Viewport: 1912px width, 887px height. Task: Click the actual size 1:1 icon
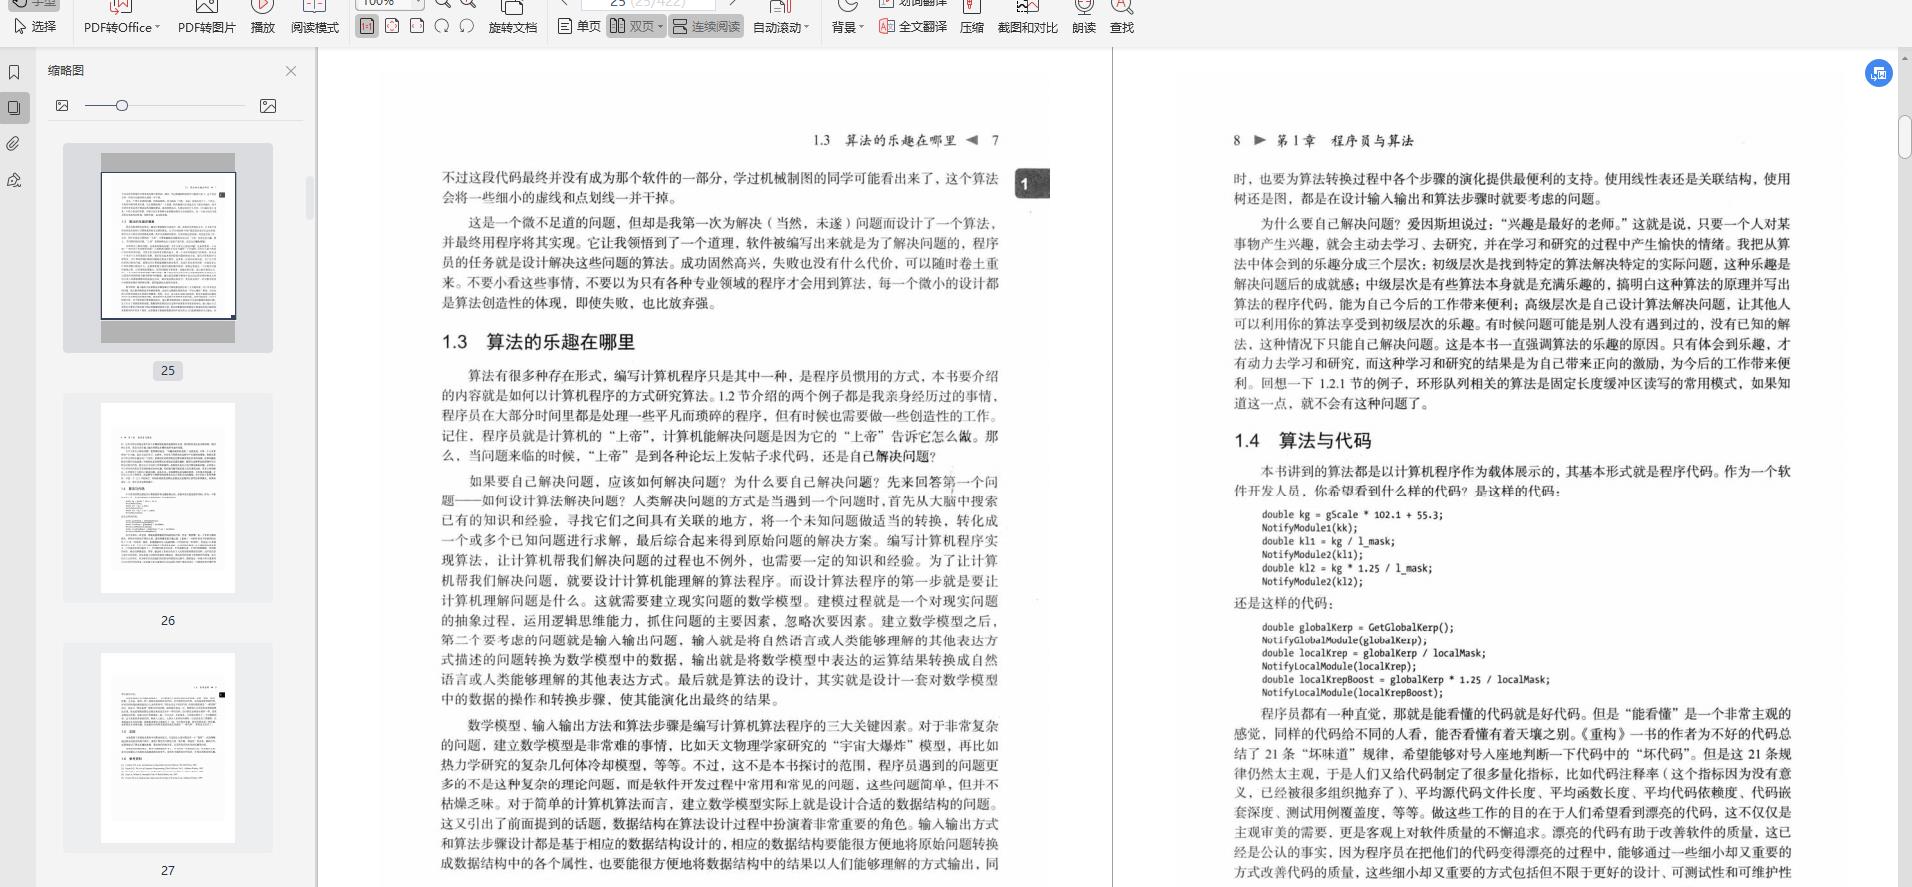click(x=367, y=26)
